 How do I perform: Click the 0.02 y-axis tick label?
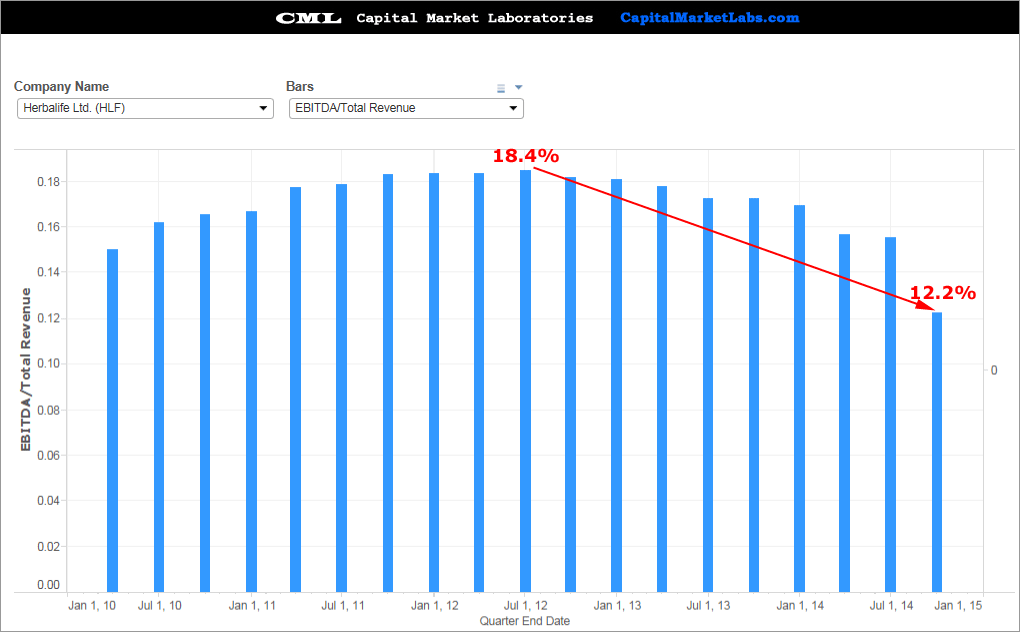coord(48,547)
